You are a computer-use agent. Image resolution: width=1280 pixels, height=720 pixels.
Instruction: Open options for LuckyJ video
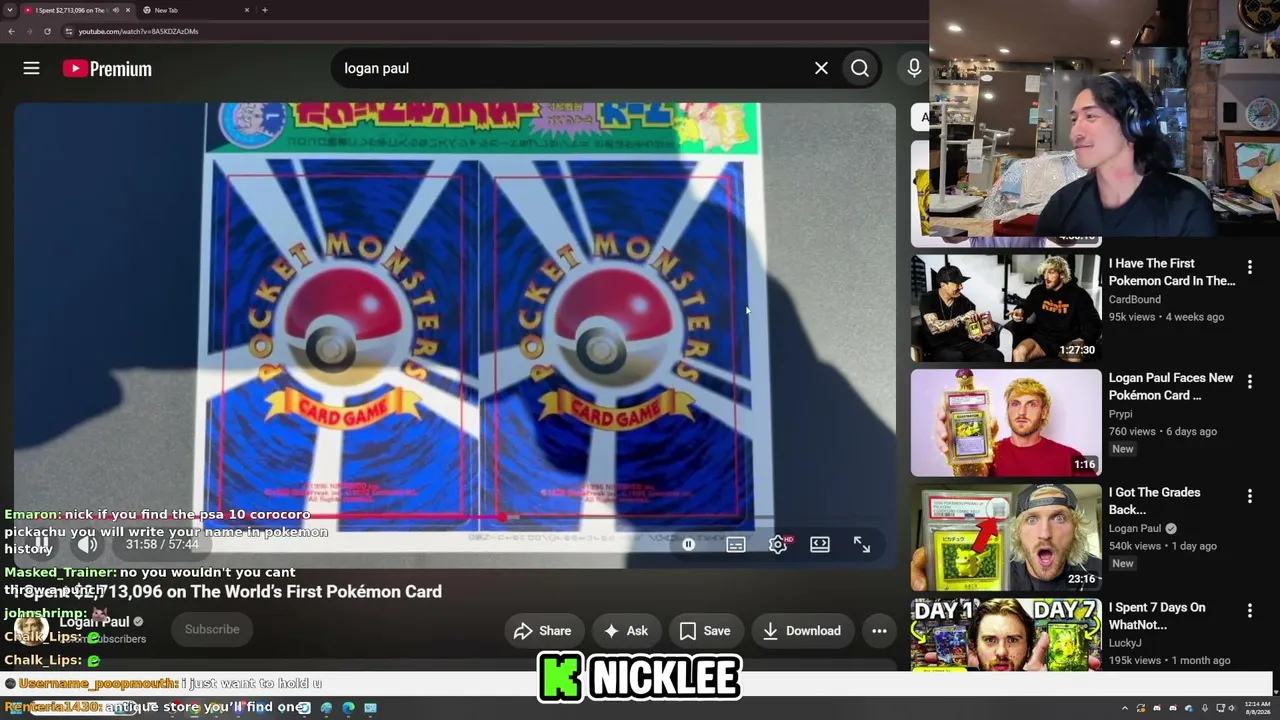click(1249, 611)
